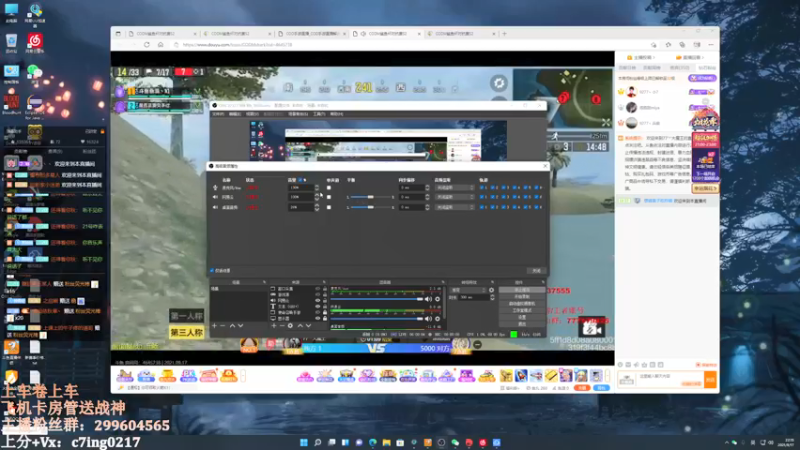Open the browser's three-dot settings menu

point(711,45)
